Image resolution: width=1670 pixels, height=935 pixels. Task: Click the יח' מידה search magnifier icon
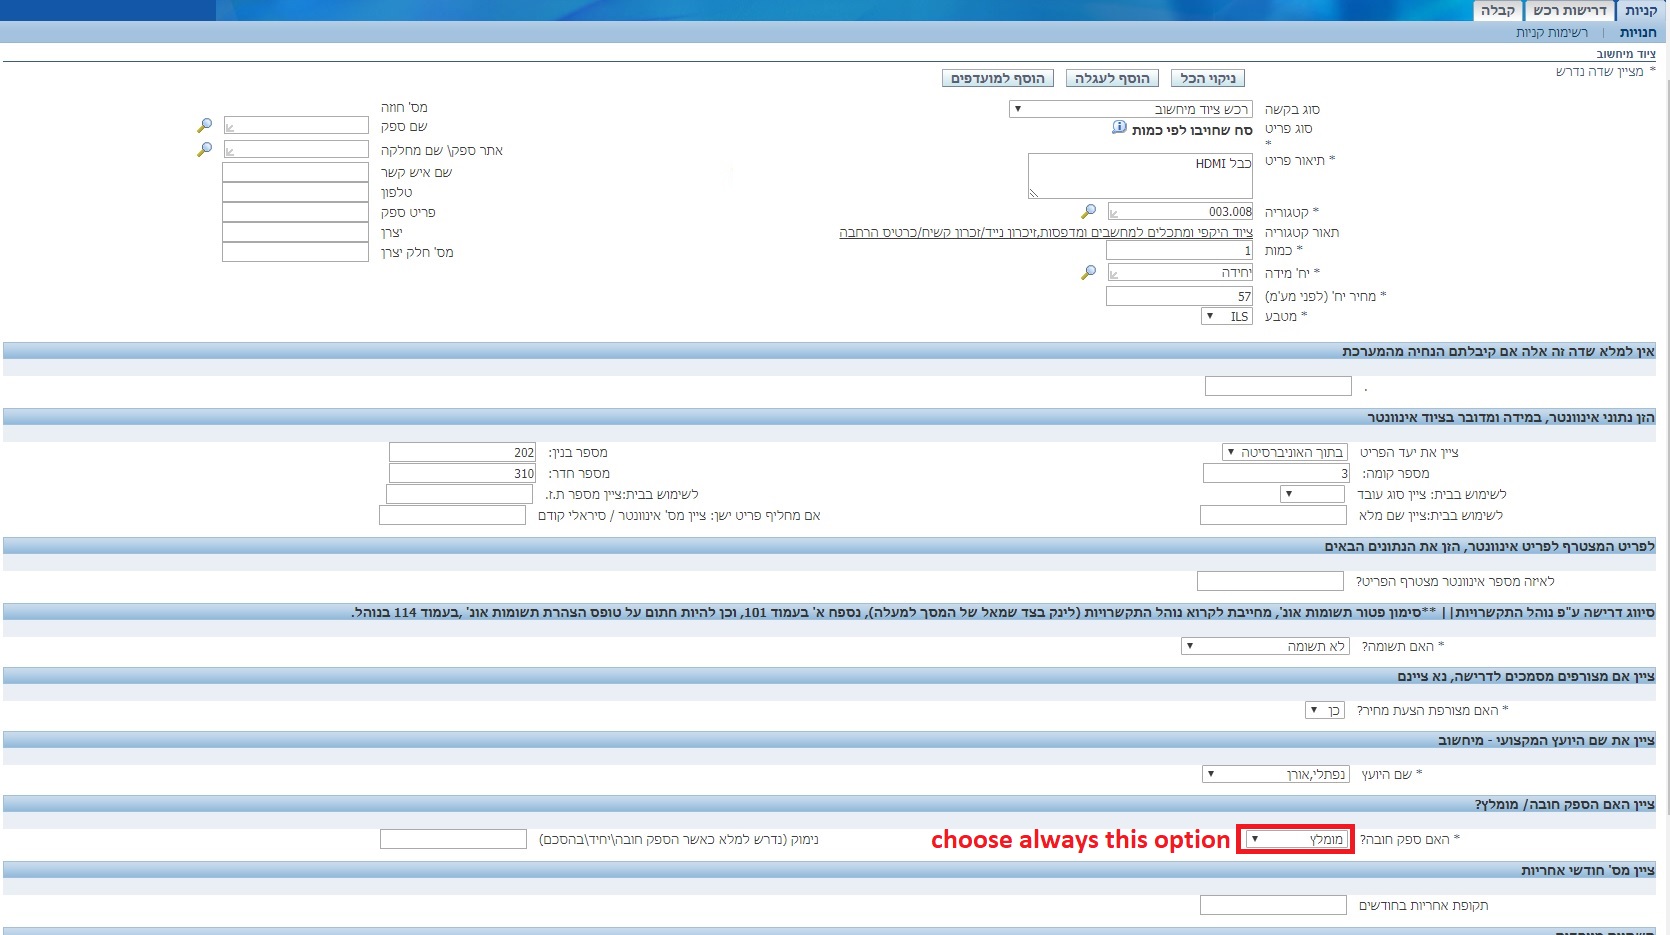1088,272
